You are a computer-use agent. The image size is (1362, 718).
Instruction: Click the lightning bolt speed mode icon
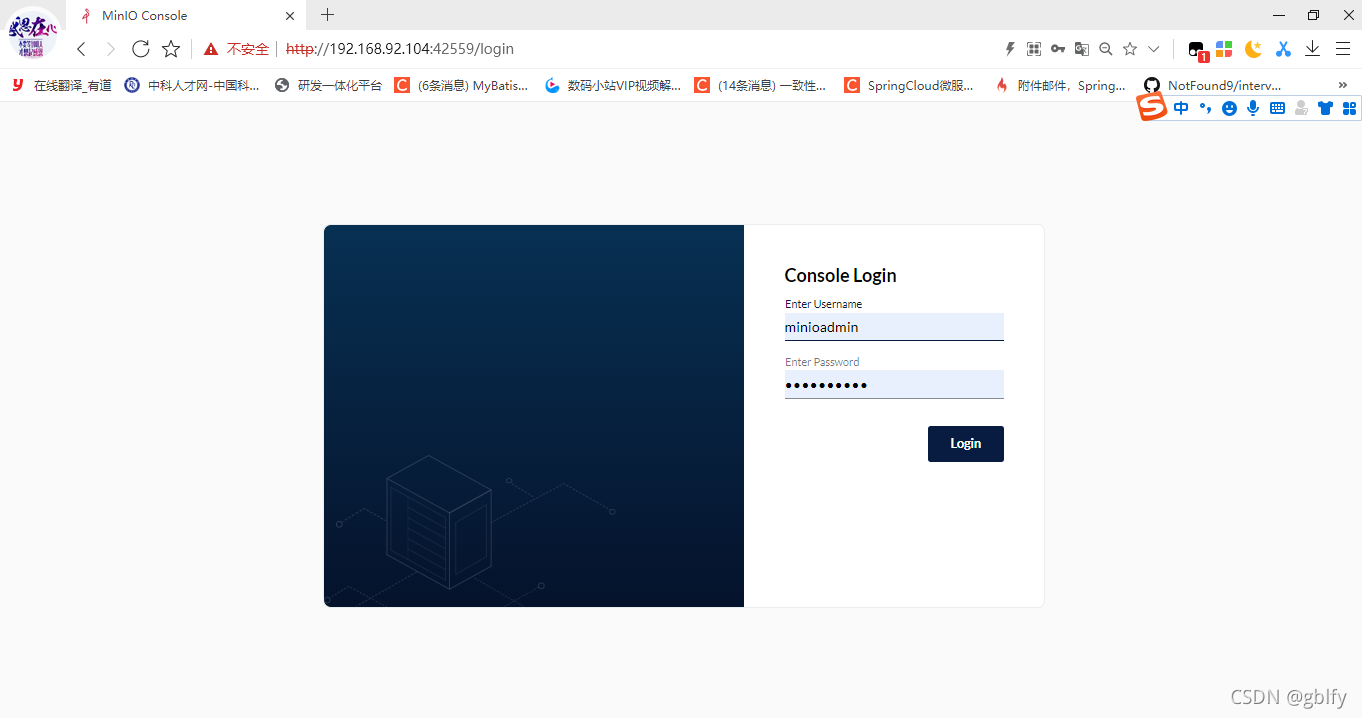[x=1010, y=49]
